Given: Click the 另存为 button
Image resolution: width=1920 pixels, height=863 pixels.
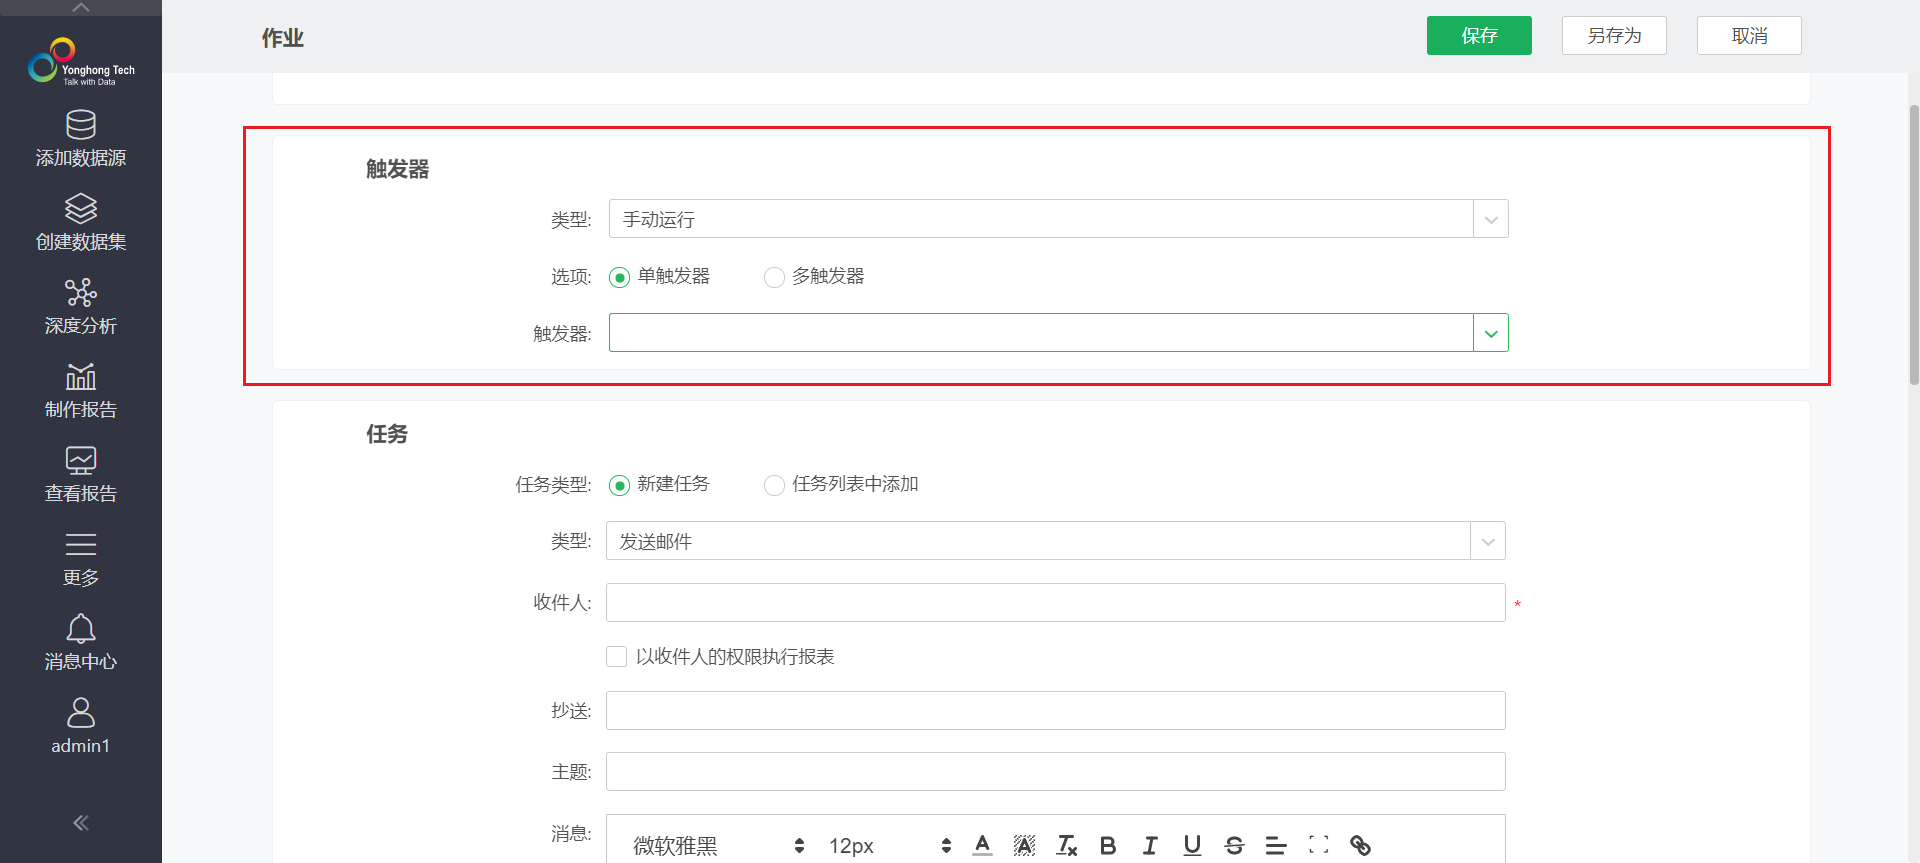Looking at the screenshot, I should [x=1613, y=36].
